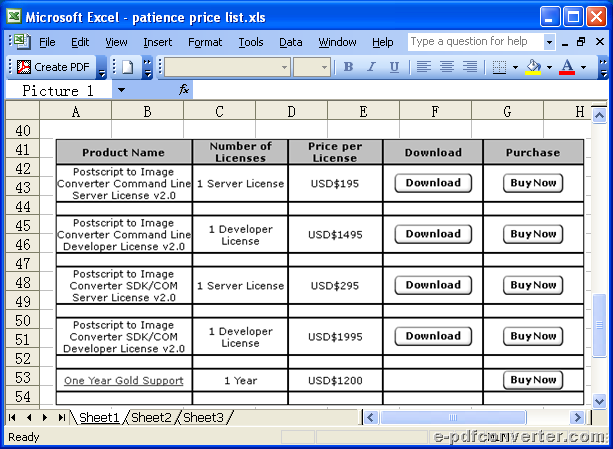Image resolution: width=613 pixels, height=449 pixels.
Task: Jump to last sheet tab arrow
Action: [x=61, y=418]
